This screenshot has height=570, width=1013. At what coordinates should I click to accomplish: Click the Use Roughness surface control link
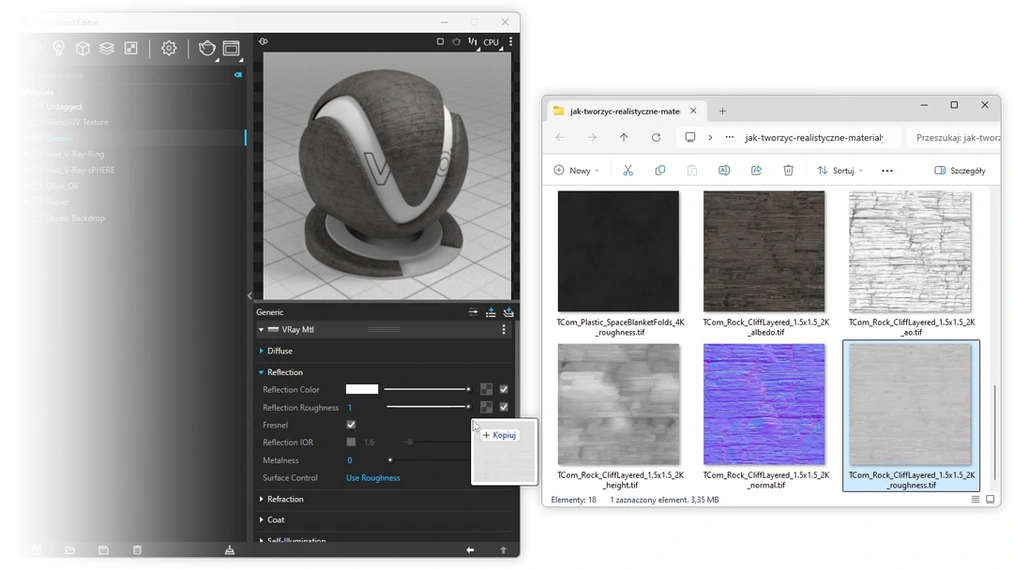click(373, 478)
